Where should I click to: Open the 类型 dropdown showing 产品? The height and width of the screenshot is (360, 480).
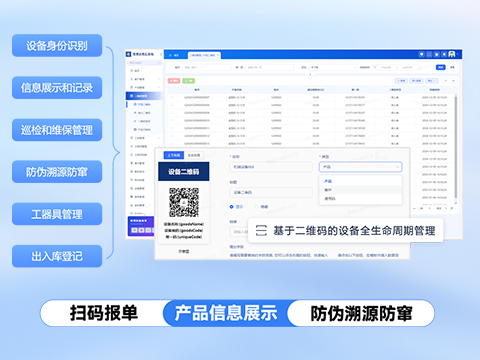(360, 167)
